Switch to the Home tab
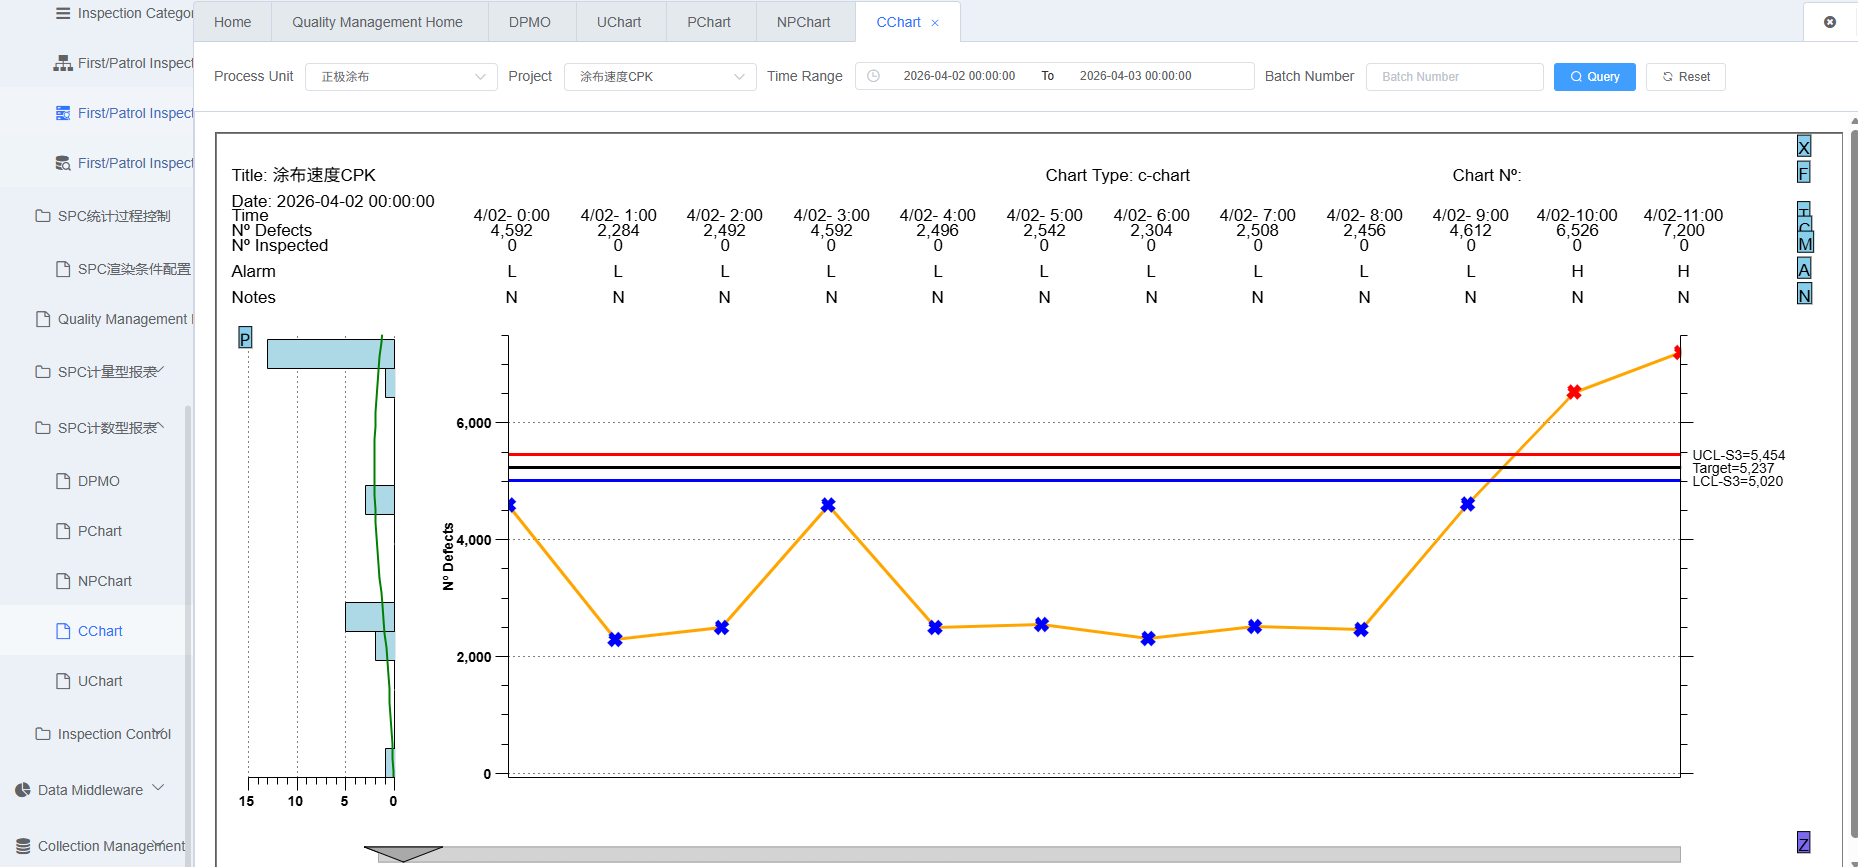The width and height of the screenshot is (1858, 867). (x=232, y=22)
